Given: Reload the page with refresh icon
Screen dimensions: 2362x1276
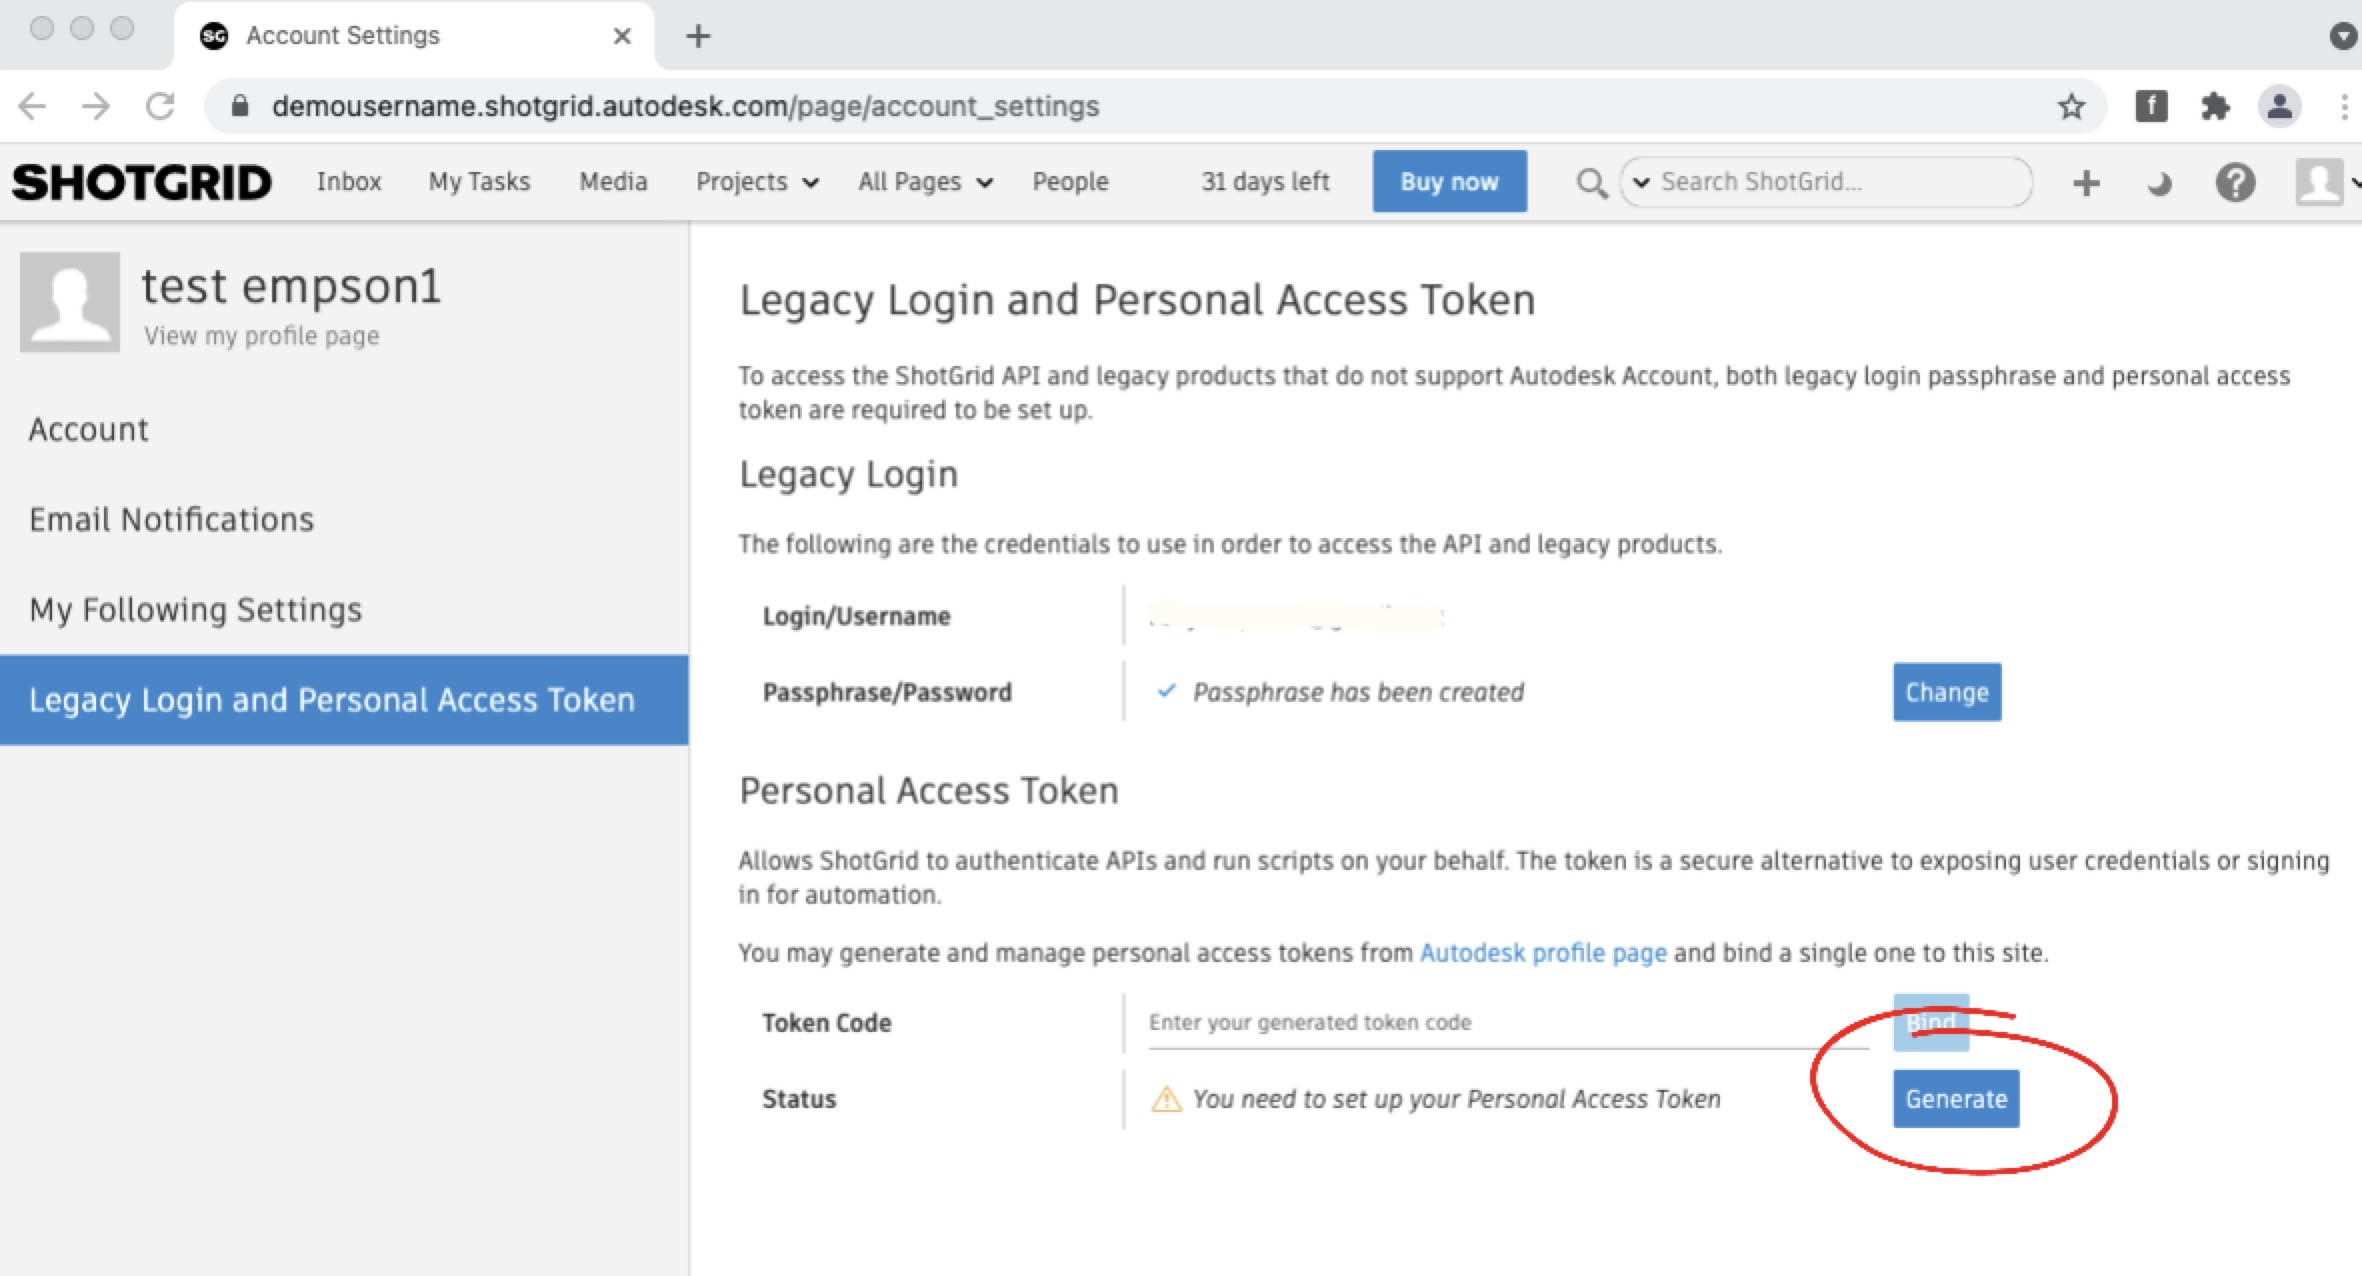Looking at the screenshot, I should point(160,106).
